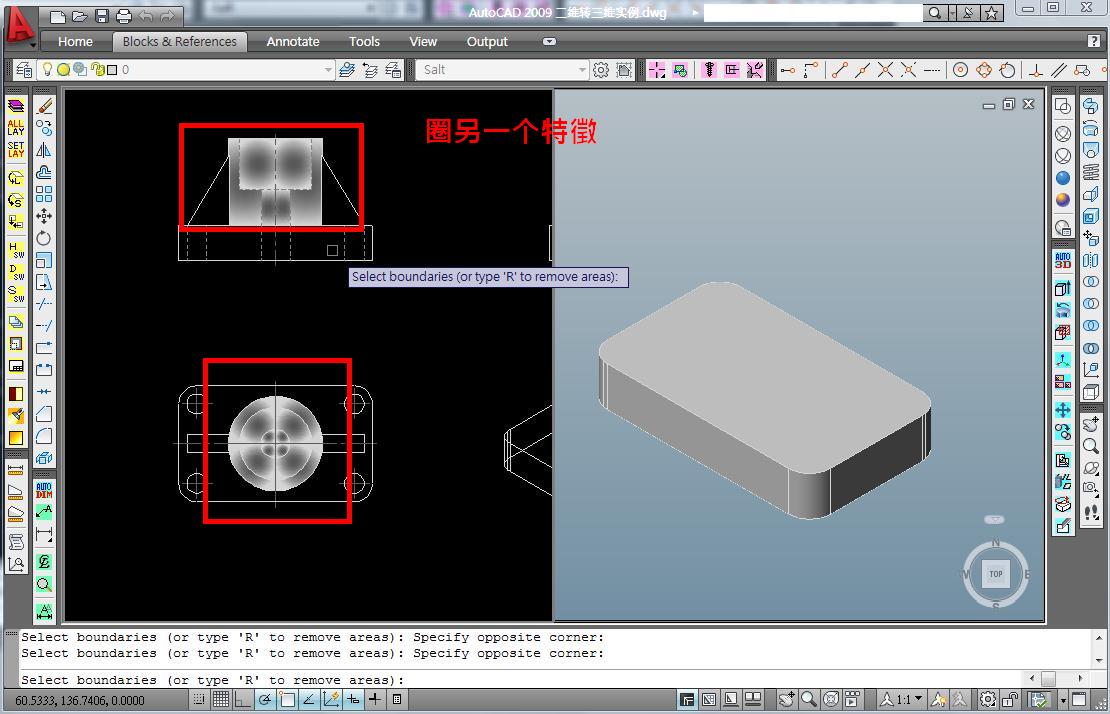
Task: Expand the InfoCenter search options arrow
Action: (x=952, y=13)
